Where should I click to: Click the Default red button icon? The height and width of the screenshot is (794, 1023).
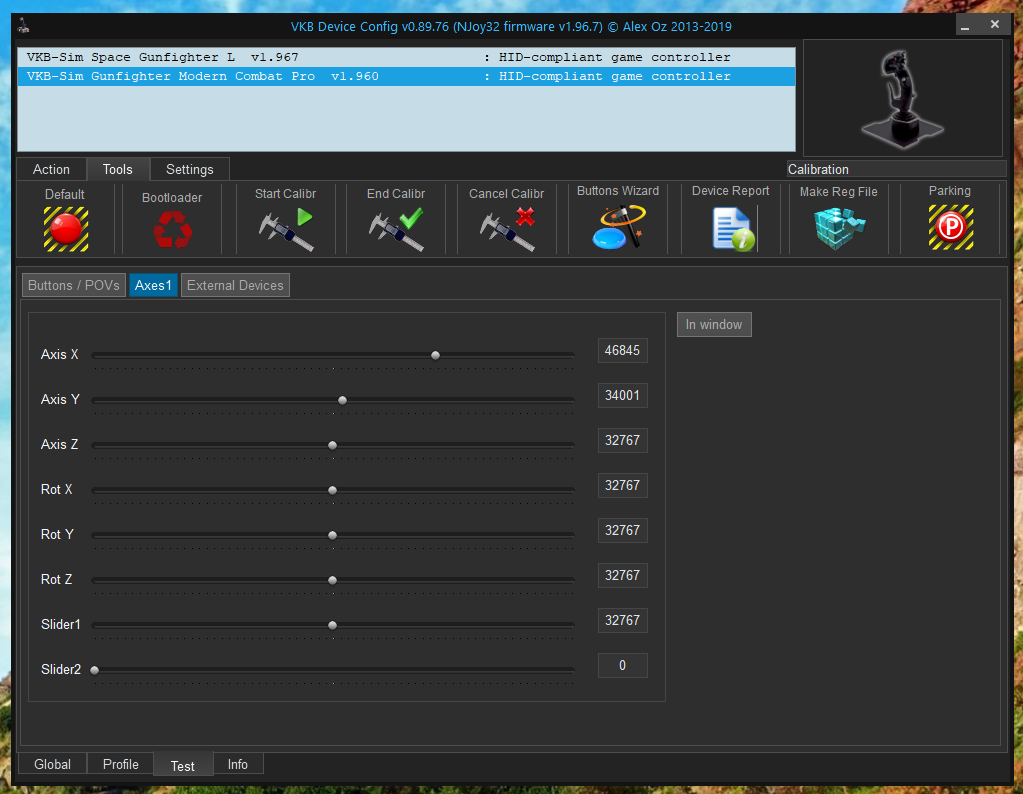coord(65,229)
